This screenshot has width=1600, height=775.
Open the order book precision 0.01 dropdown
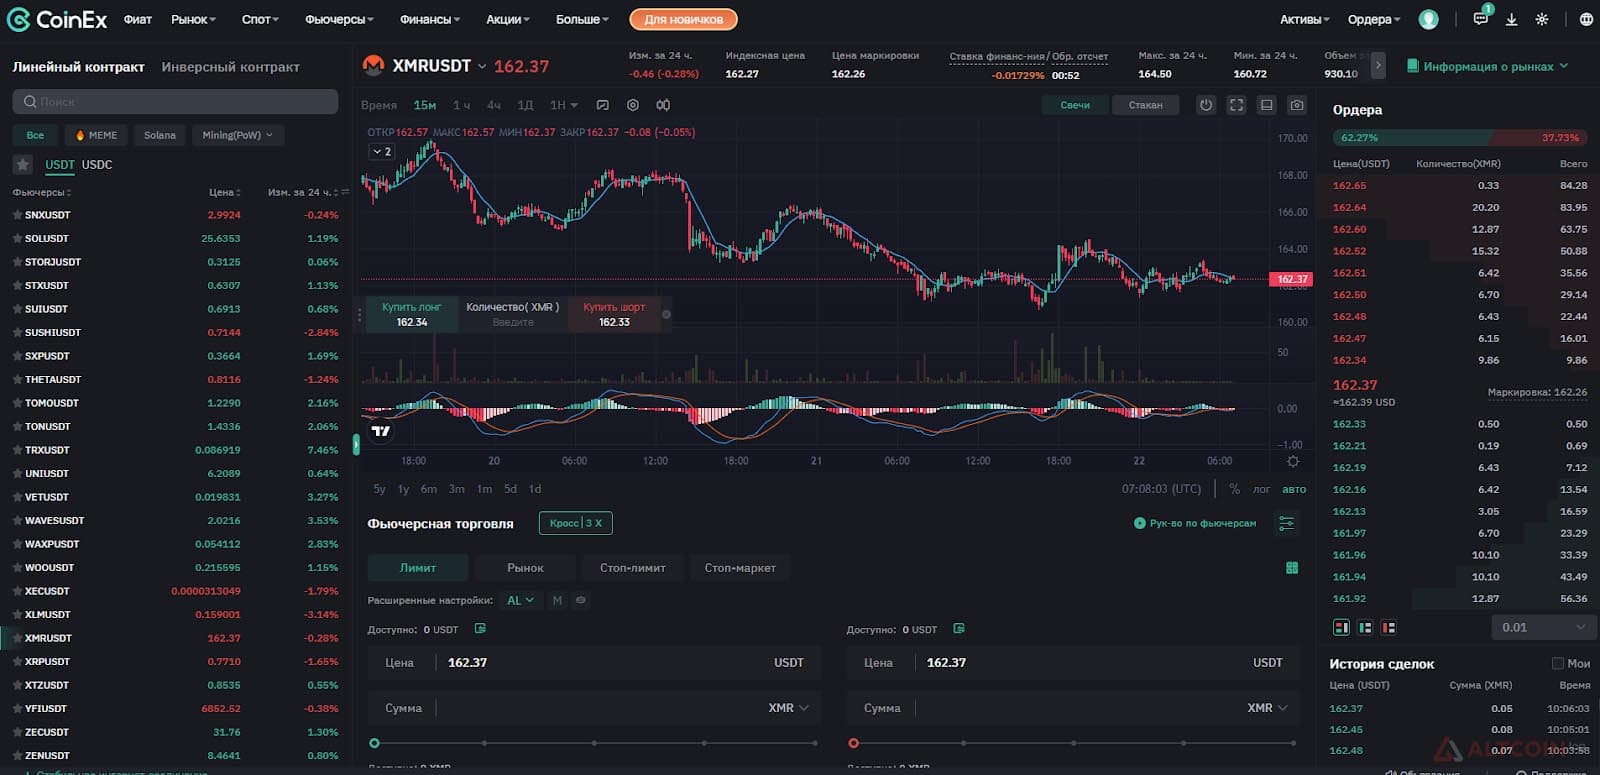(1543, 627)
